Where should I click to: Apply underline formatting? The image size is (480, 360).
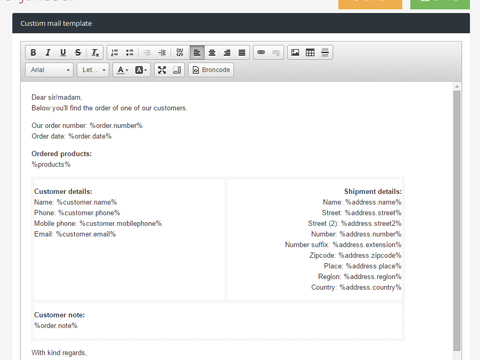pos(63,53)
